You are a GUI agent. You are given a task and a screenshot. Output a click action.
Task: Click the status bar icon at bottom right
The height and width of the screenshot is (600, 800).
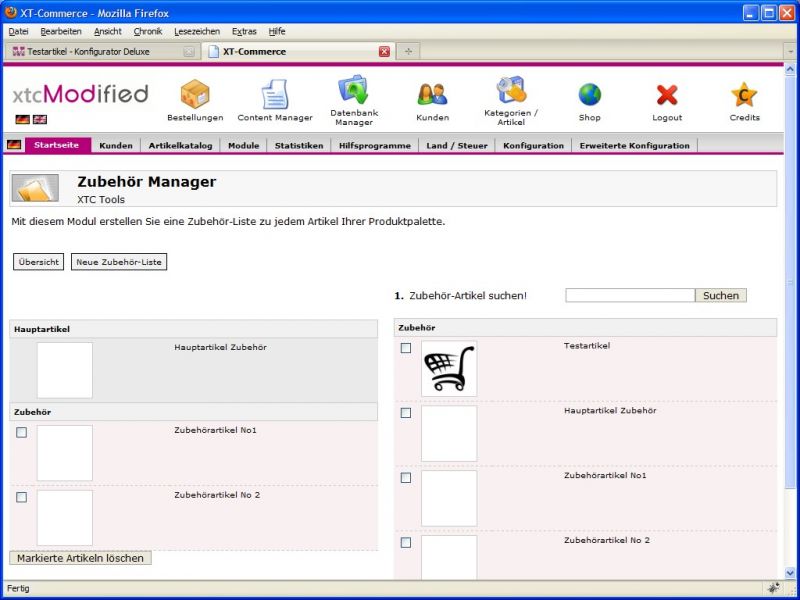click(x=774, y=588)
